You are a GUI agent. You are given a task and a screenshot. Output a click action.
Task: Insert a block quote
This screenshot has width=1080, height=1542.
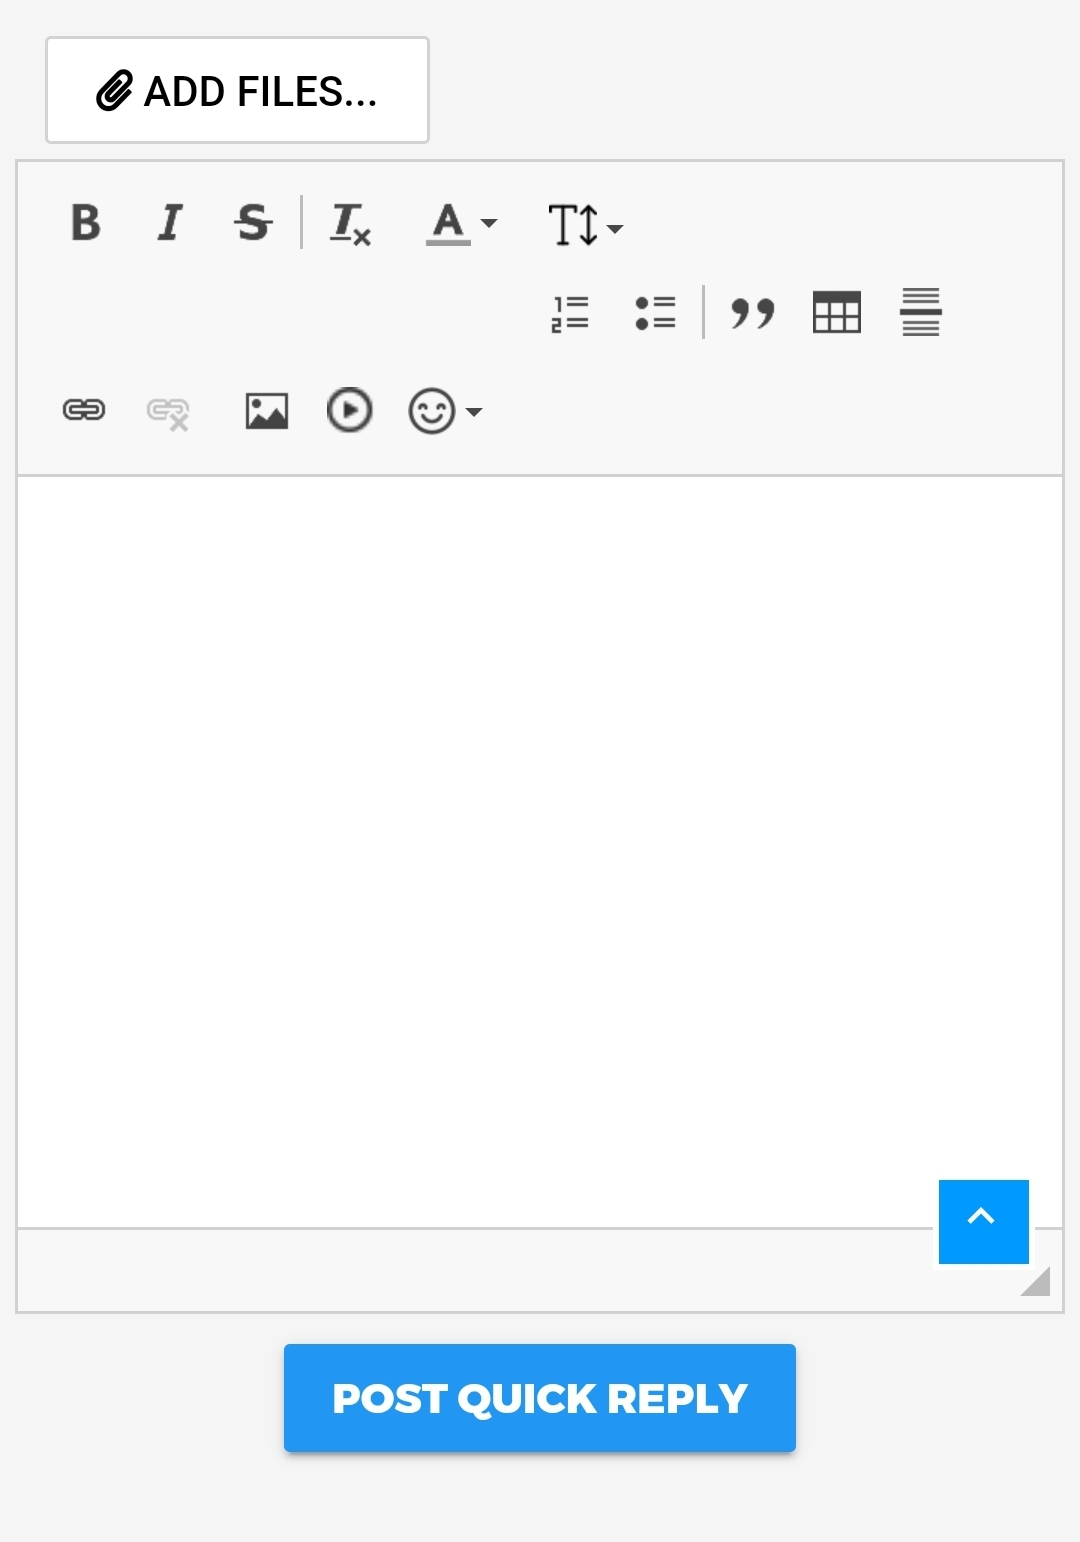tap(753, 313)
